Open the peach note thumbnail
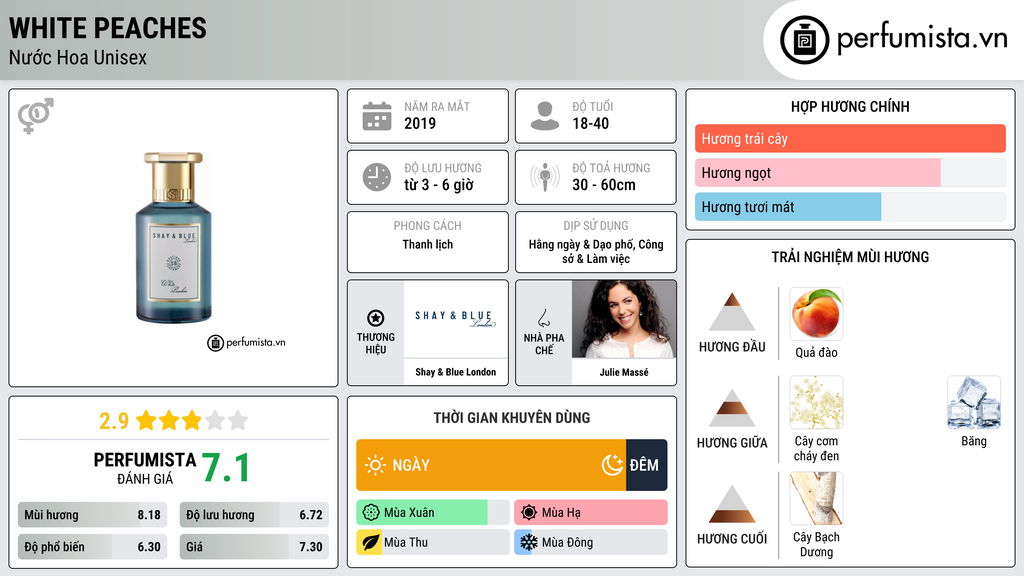This screenshot has width=1024, height=576. point(816,314)
